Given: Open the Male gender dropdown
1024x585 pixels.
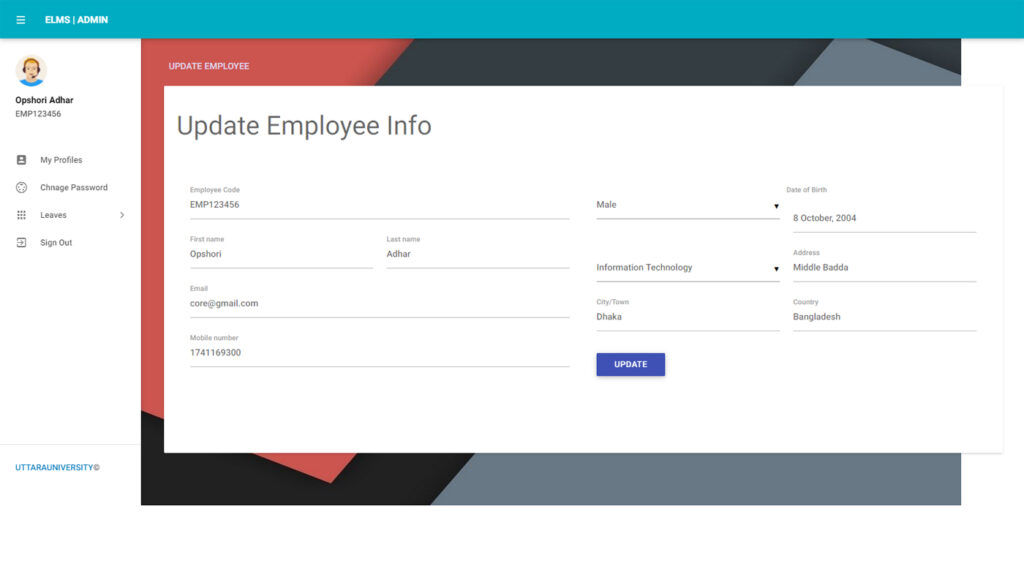Looking at the screenshot, I should [x=687, y=205].
